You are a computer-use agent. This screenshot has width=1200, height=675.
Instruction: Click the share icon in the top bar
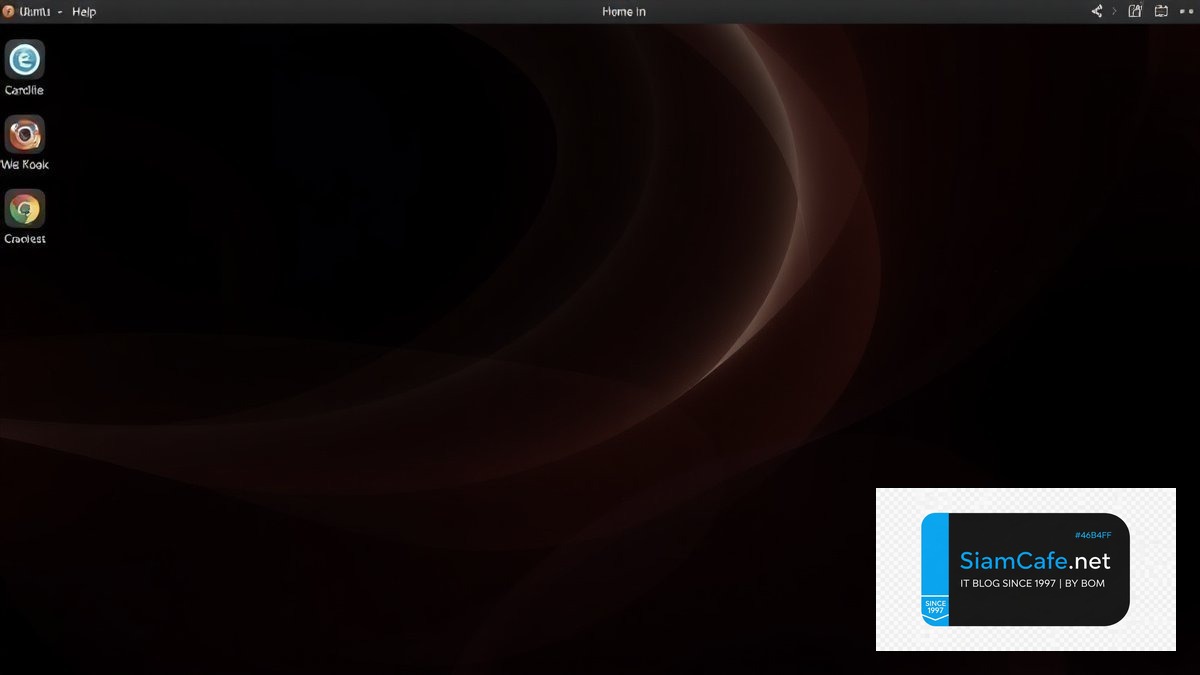pyautogui.click(x=1096, y=11)
